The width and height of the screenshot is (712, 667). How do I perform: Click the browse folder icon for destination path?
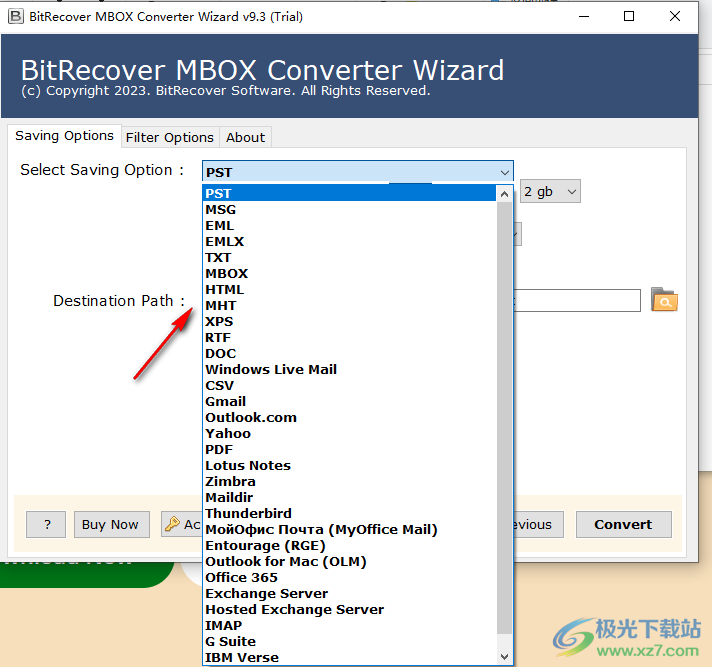pos(664,300)
